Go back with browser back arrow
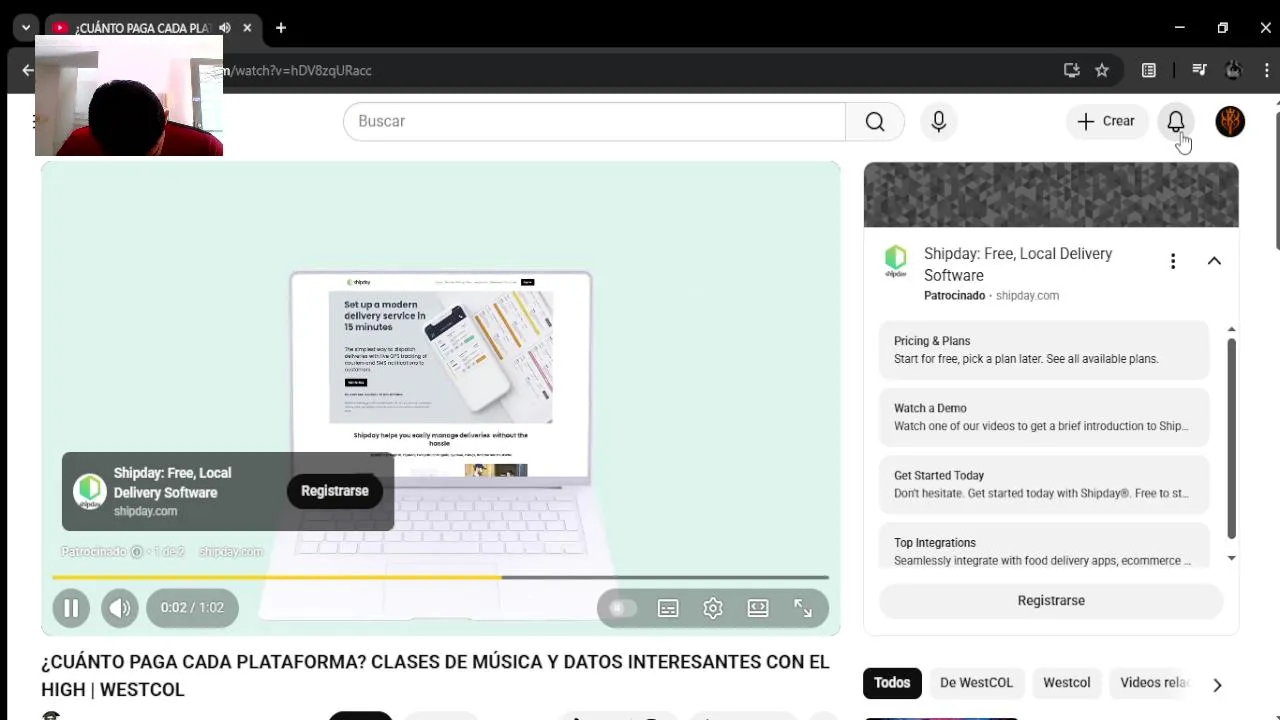 [x=27, y=71]
